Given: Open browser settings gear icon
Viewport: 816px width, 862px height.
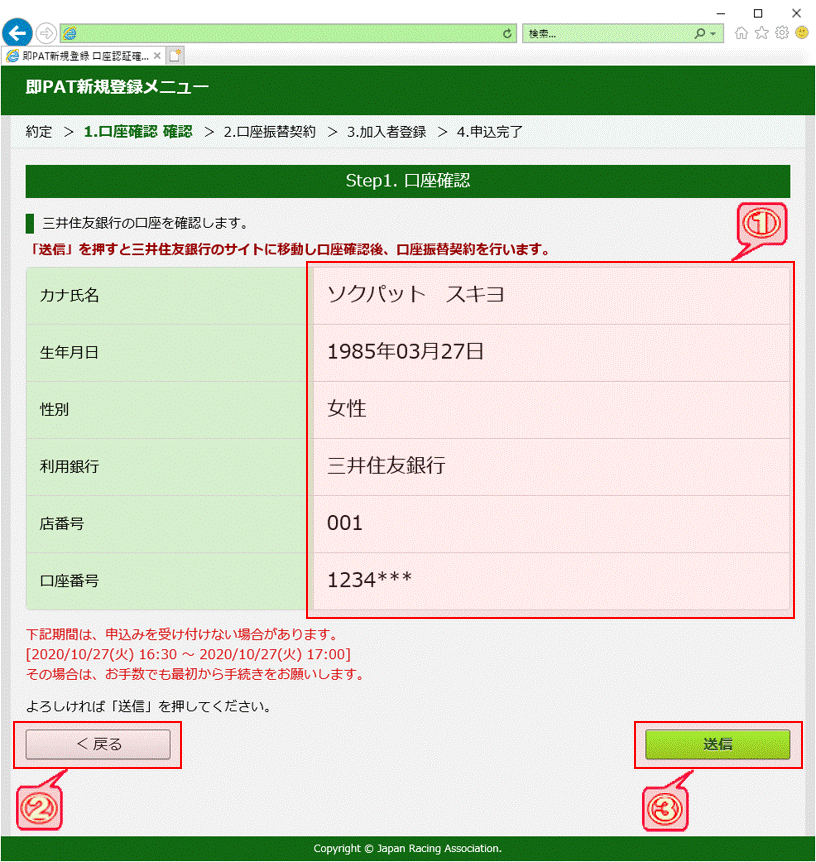Looking at the screenshot, I should pos(781,33).
